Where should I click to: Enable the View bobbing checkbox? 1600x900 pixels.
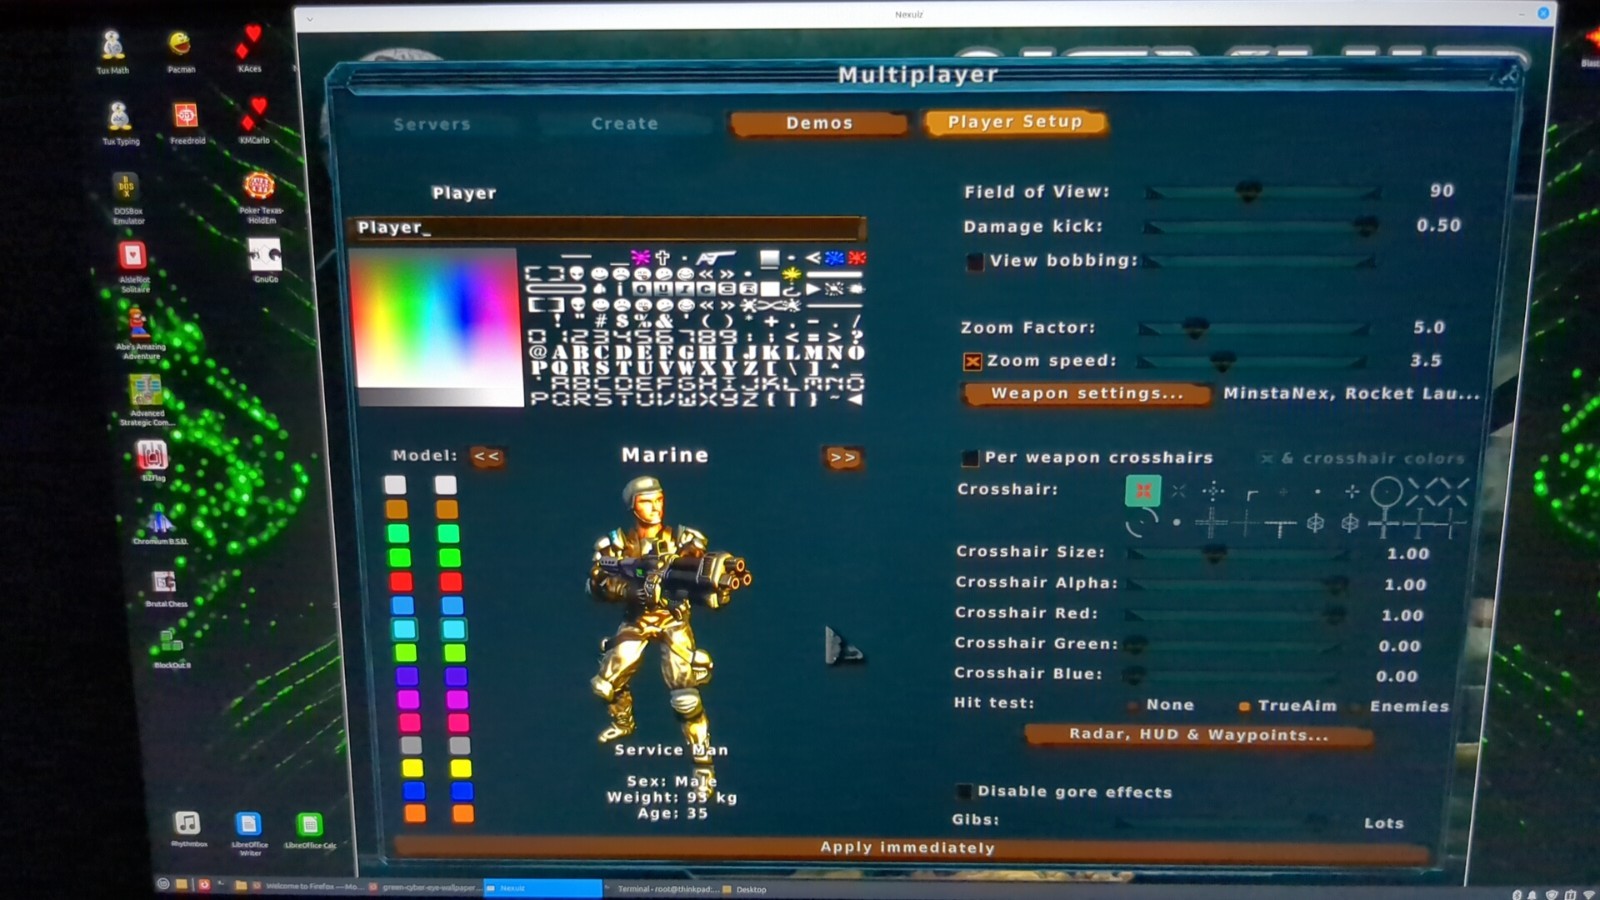(x=973, y=262)
